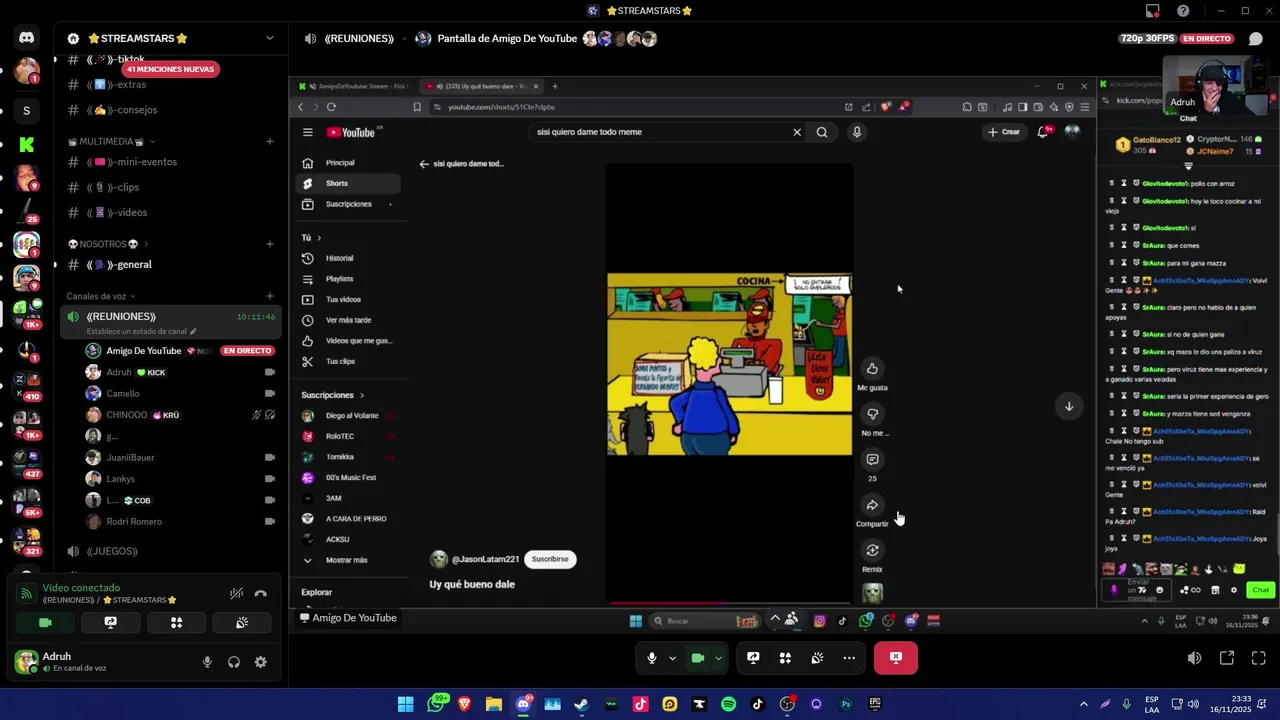Screen dimensions: 1280x720
Task: Join the JUEGOS voice channel
Action: coord(170,551)
